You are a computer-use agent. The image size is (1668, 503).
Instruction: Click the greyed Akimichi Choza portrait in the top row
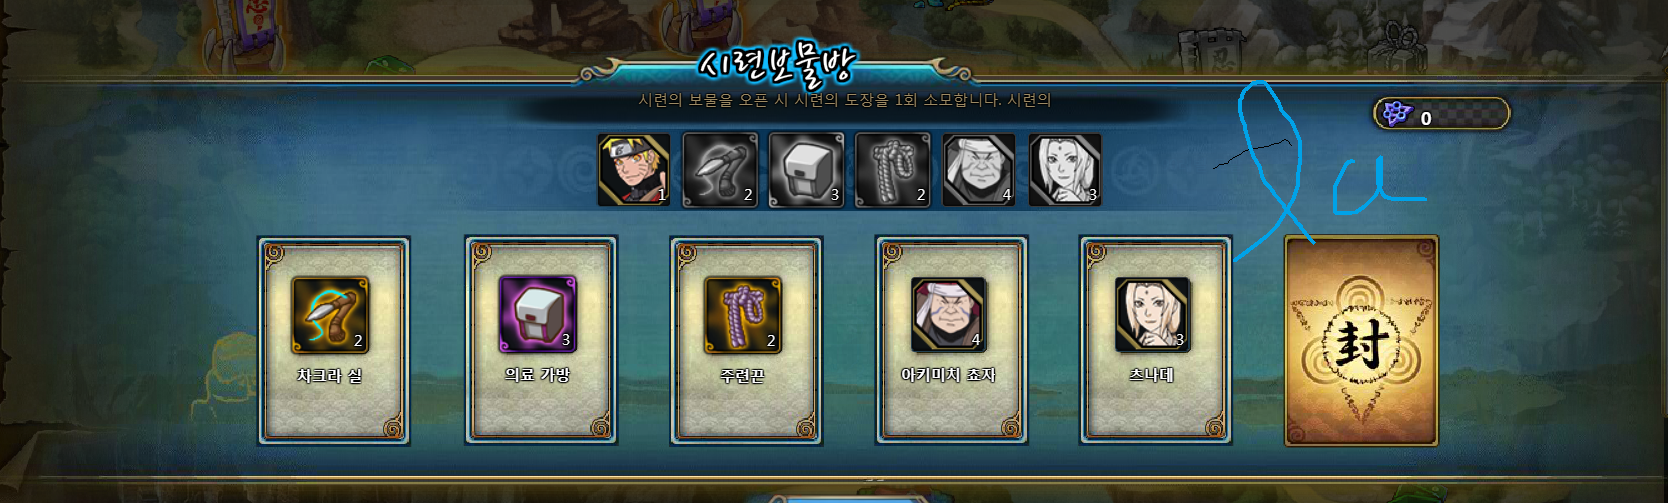[x=979, y=170]
